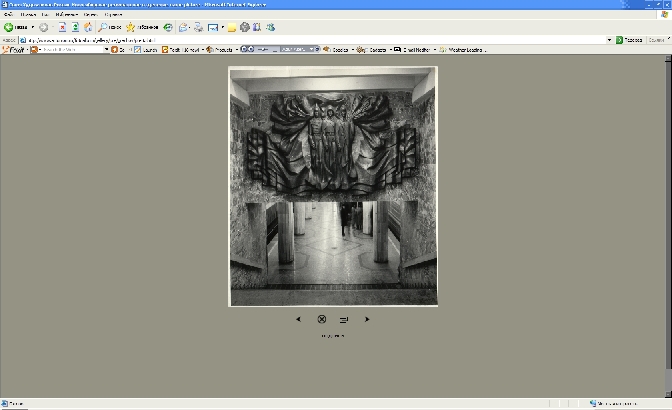This screenshot has width=672, height=410.
Task: Click the Messenger people toolbar icon
Action: coord(270,27)
